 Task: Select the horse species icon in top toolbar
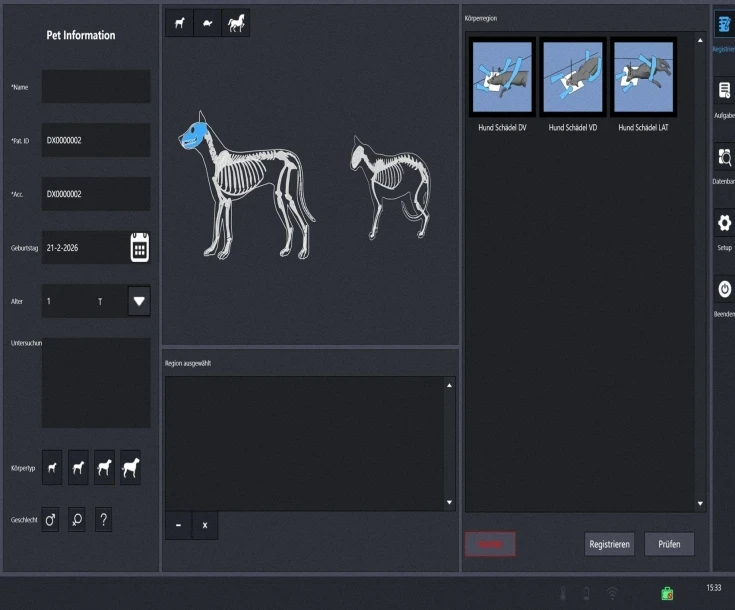(x=236, y=23)
